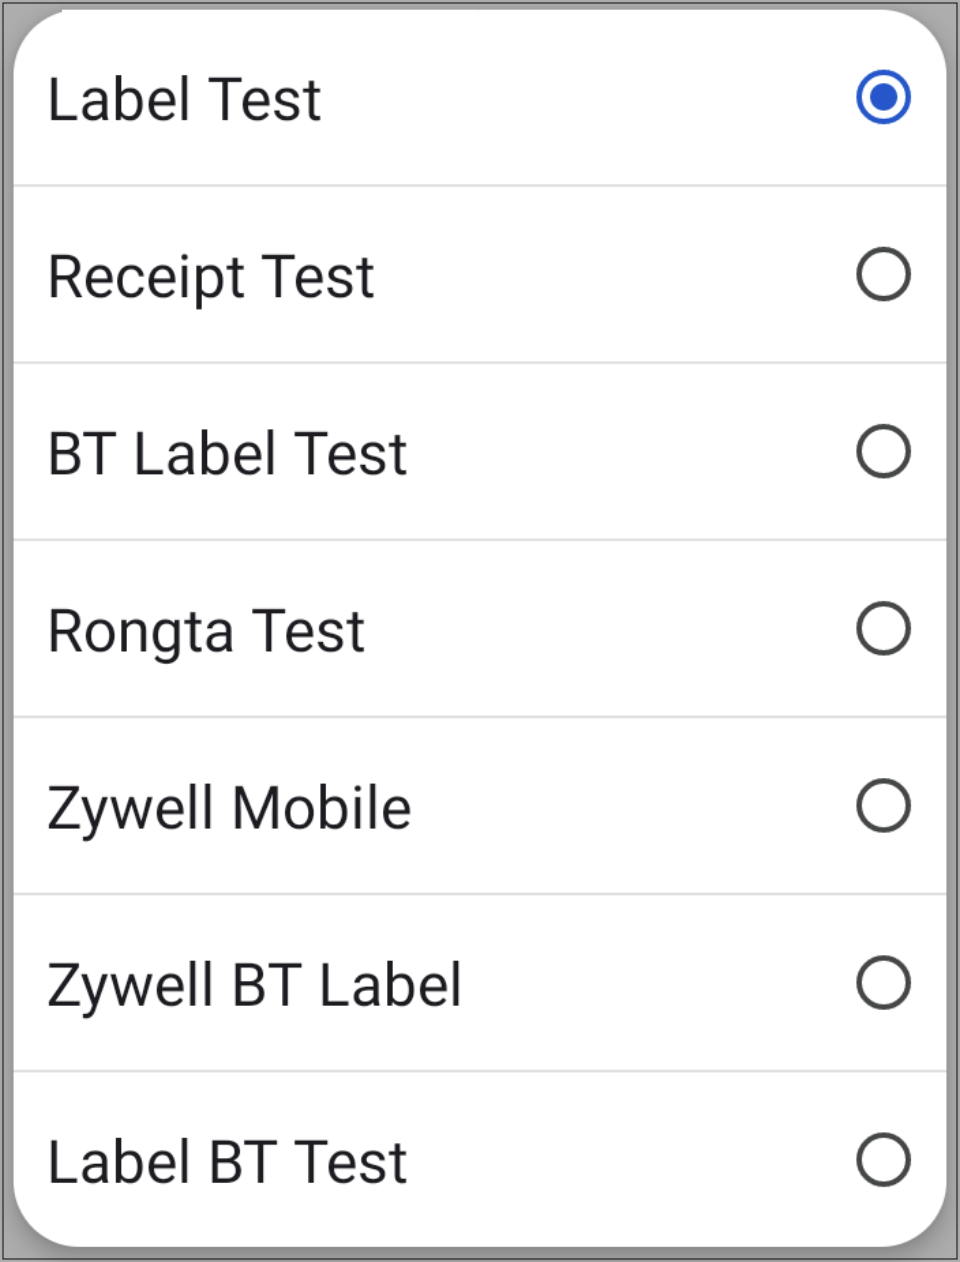Click the "Label Test" option text
Viewport: 960px width, 1262px height.
click(x=185, y=100)
